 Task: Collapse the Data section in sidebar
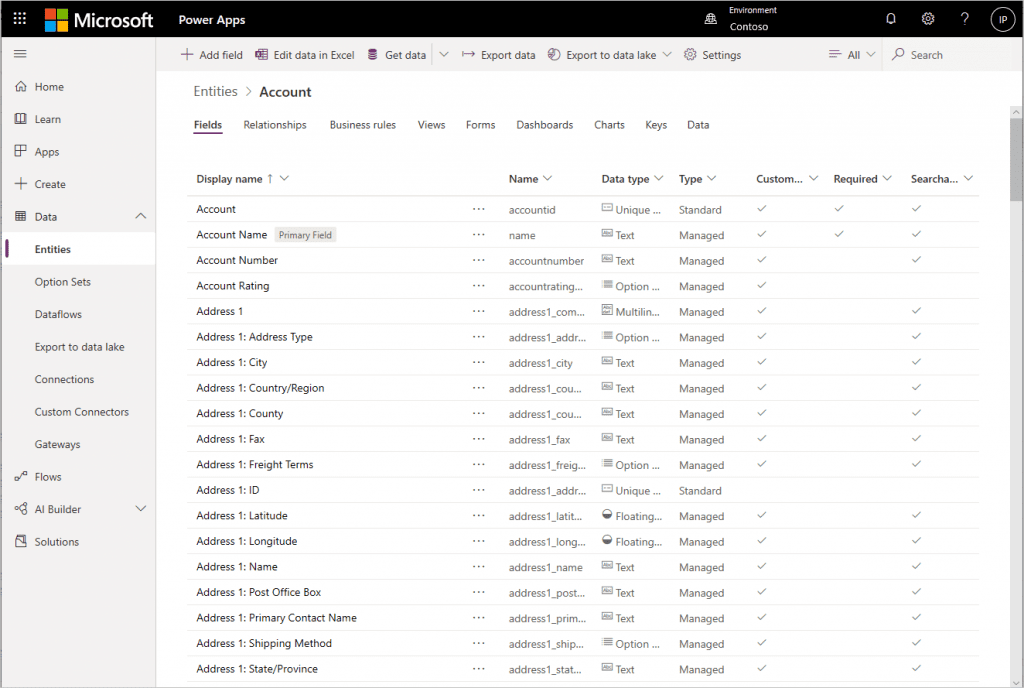click(x=140, y=216)
